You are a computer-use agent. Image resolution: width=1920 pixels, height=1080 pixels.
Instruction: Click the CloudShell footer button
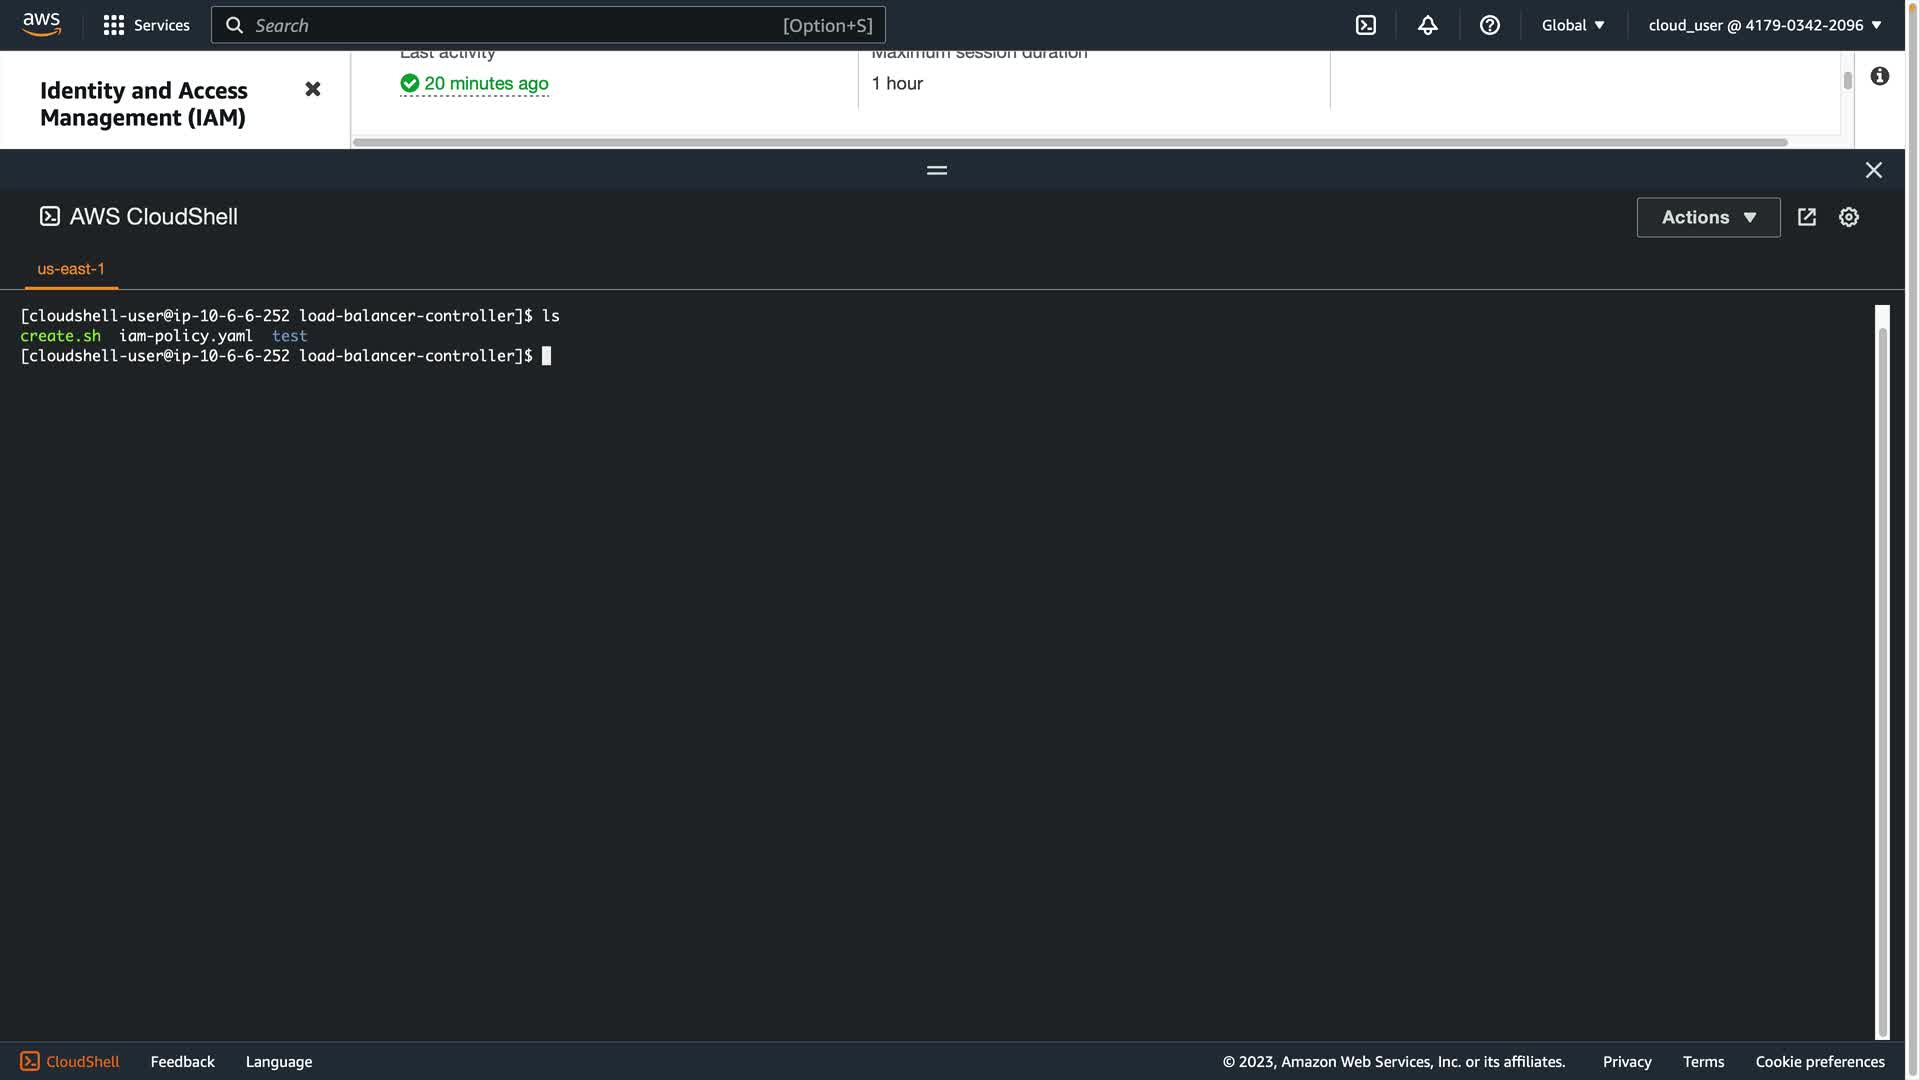70,1061
